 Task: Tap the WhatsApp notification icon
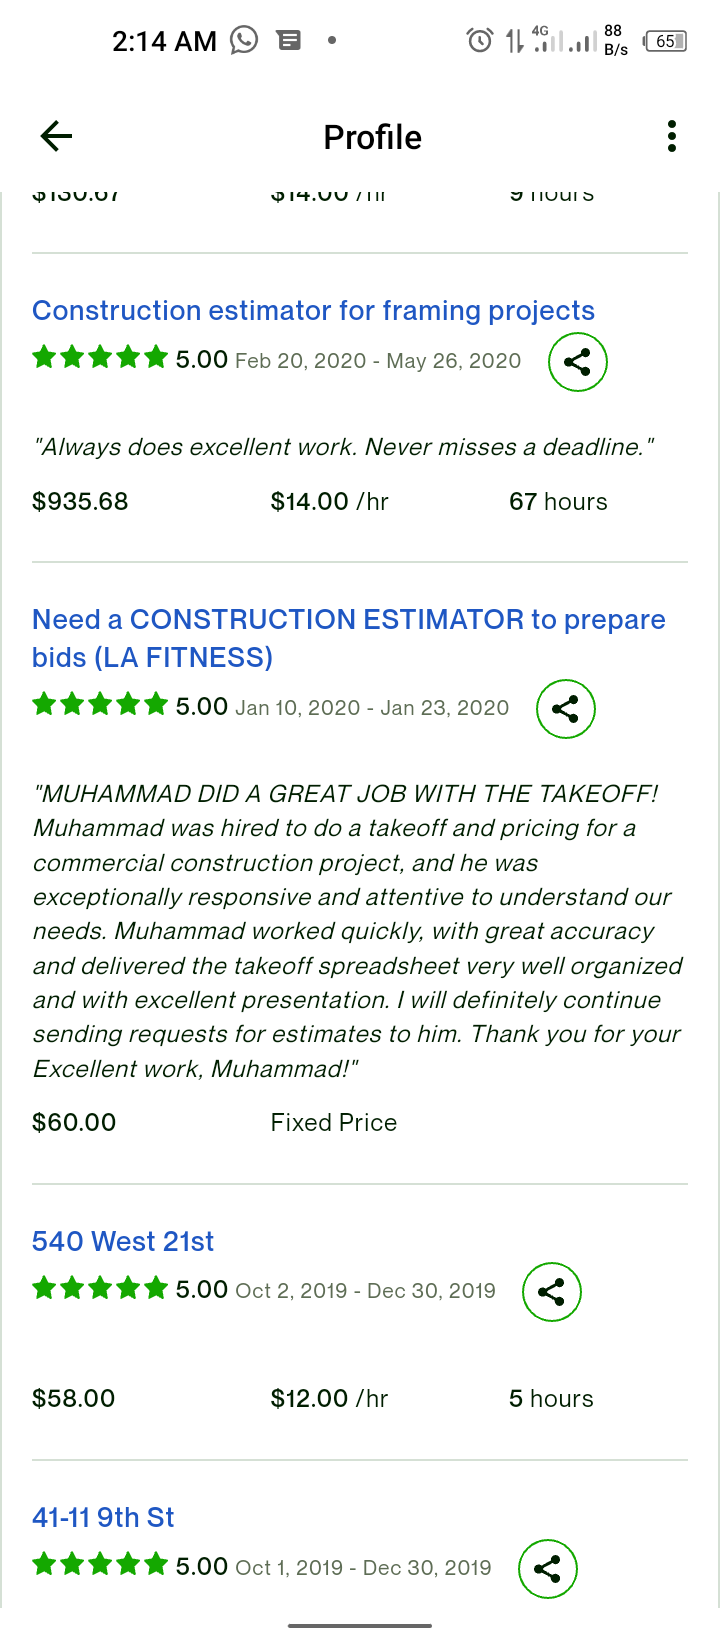coord(244,40)
